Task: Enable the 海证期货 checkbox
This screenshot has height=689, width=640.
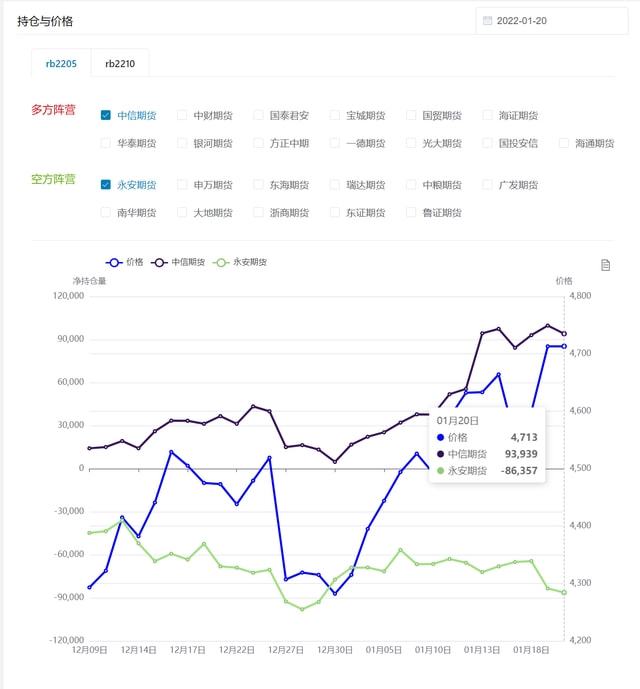Action: pyautogui.click(x=487, y=115)
